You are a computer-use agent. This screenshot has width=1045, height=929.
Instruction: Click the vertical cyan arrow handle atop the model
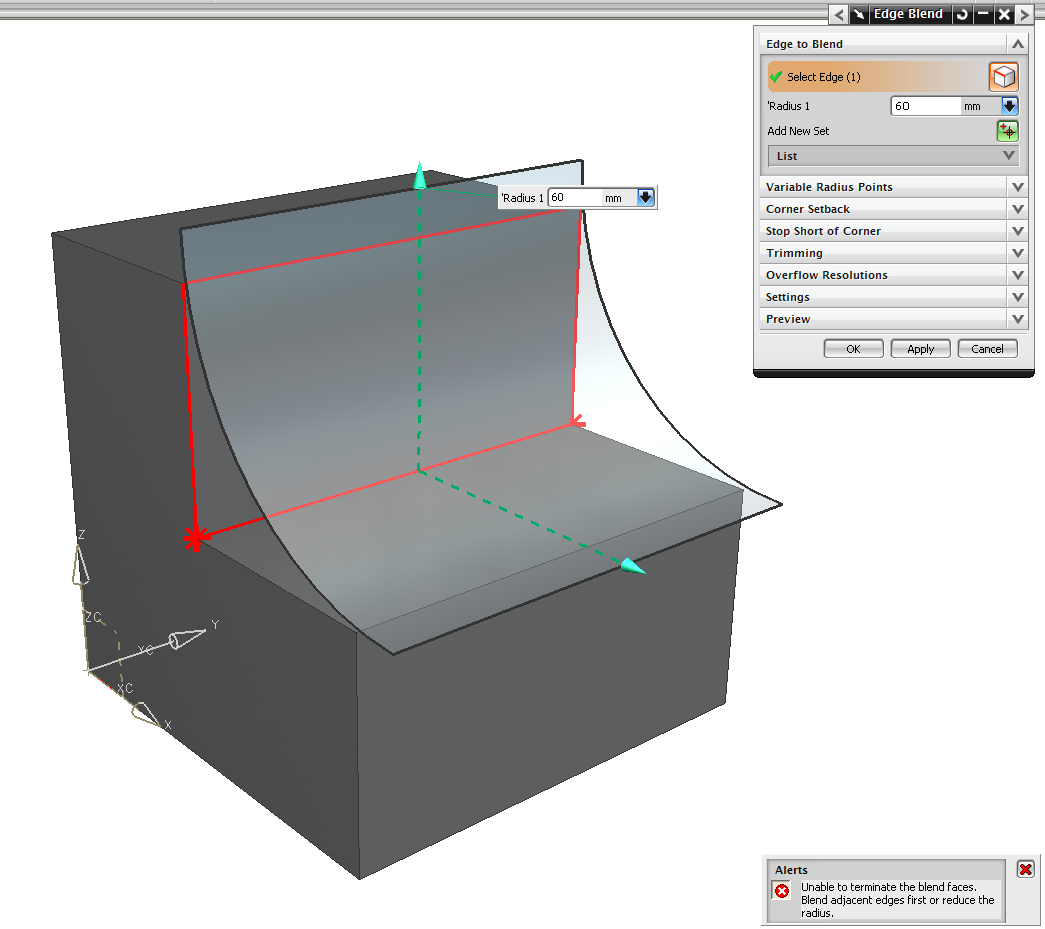[420, 175]
